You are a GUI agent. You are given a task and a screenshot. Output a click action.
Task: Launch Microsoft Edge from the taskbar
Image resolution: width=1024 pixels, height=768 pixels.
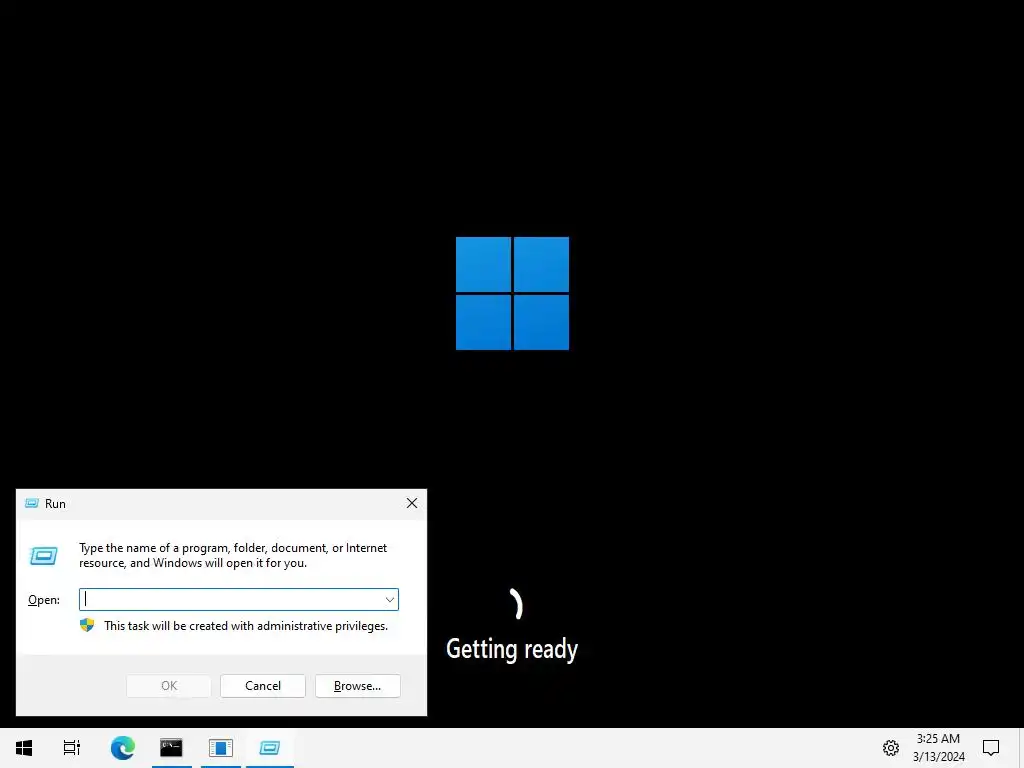(x=123, y=748)
